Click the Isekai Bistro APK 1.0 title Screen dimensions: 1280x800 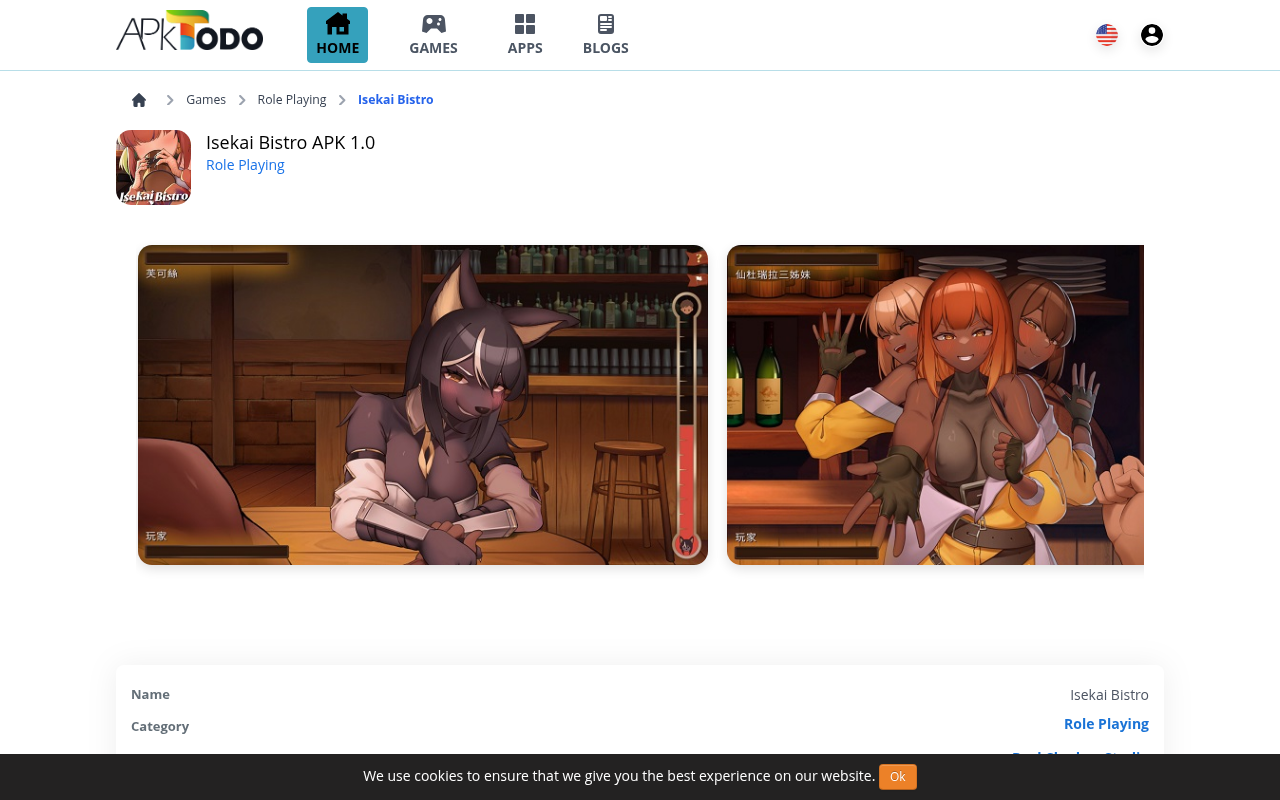point(290,143)
